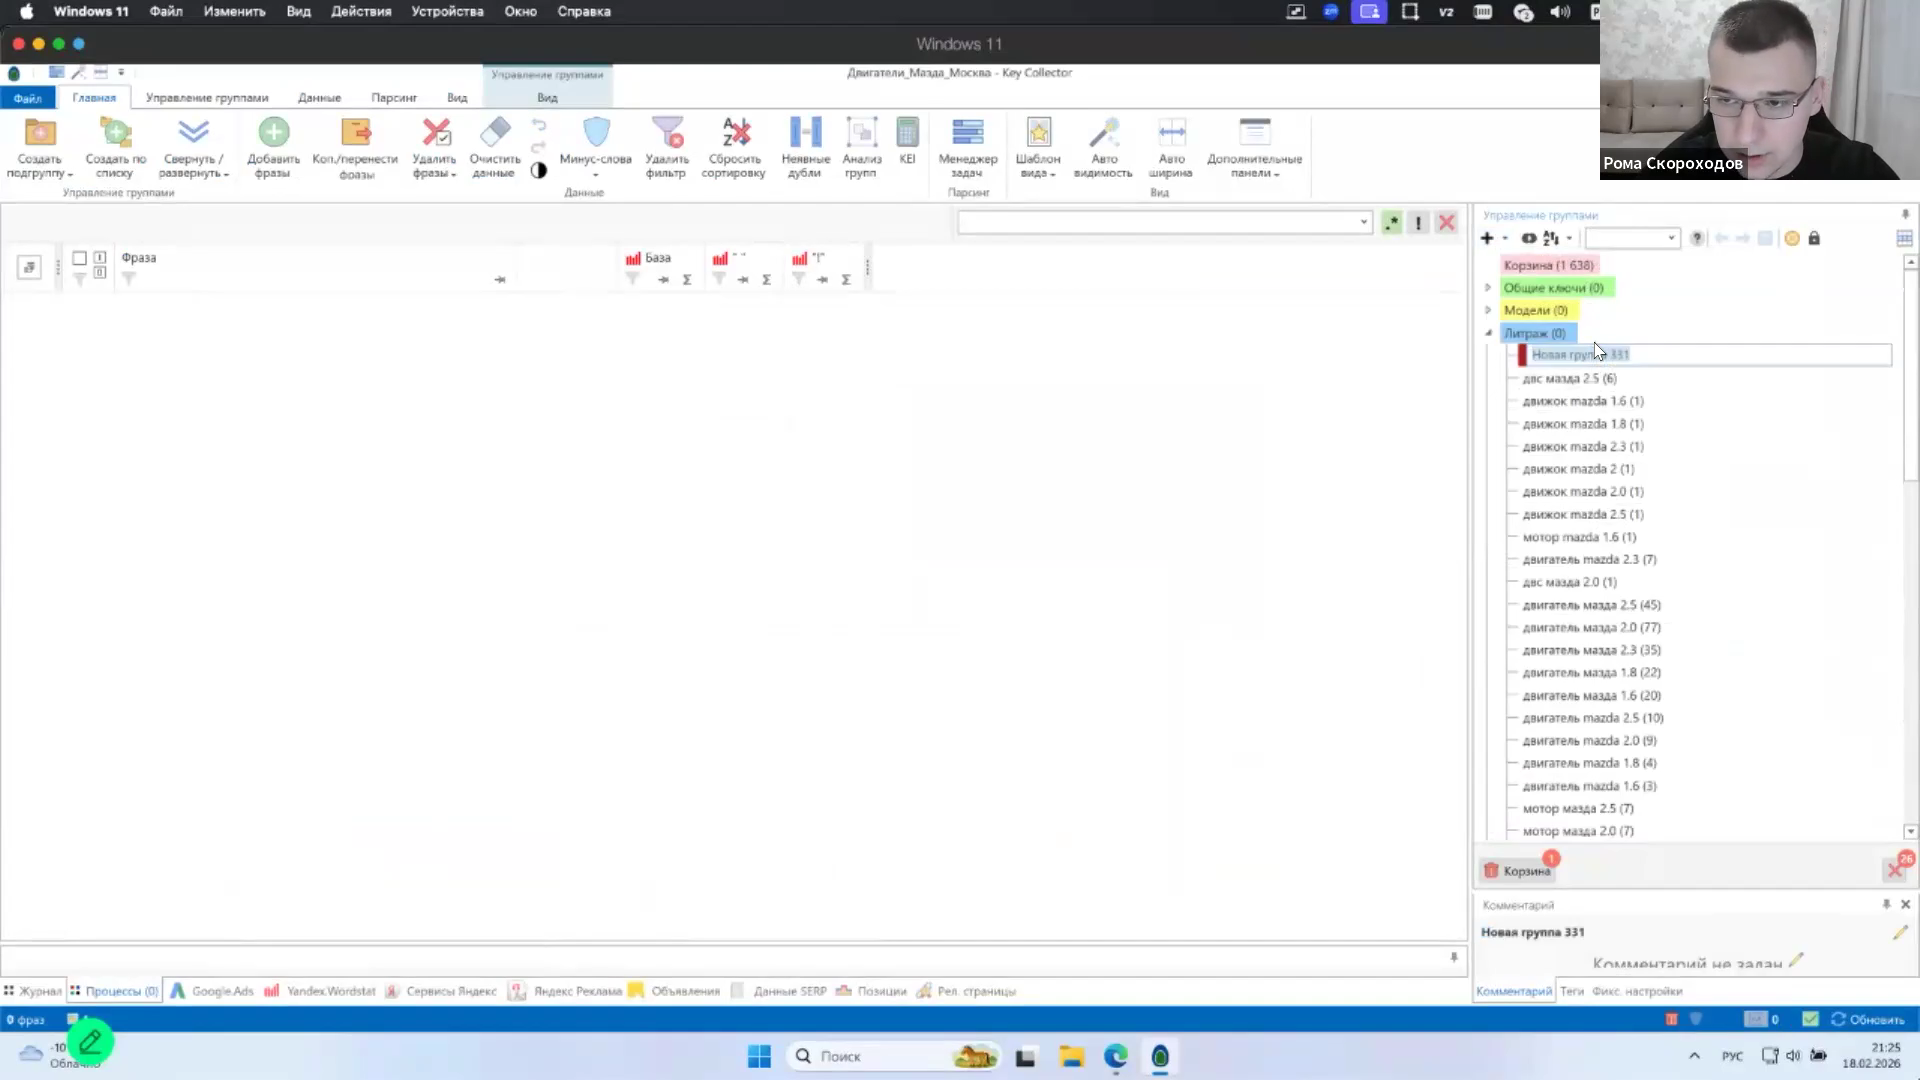Toggle the half-filled contrast circle in the ribbon
This screenshot has height=1080, width=1920.
539,171
